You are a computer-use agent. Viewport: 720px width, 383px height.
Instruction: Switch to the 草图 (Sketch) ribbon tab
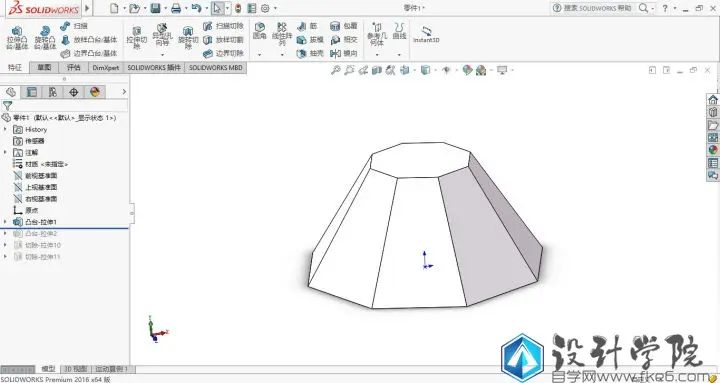pos(44,68)
